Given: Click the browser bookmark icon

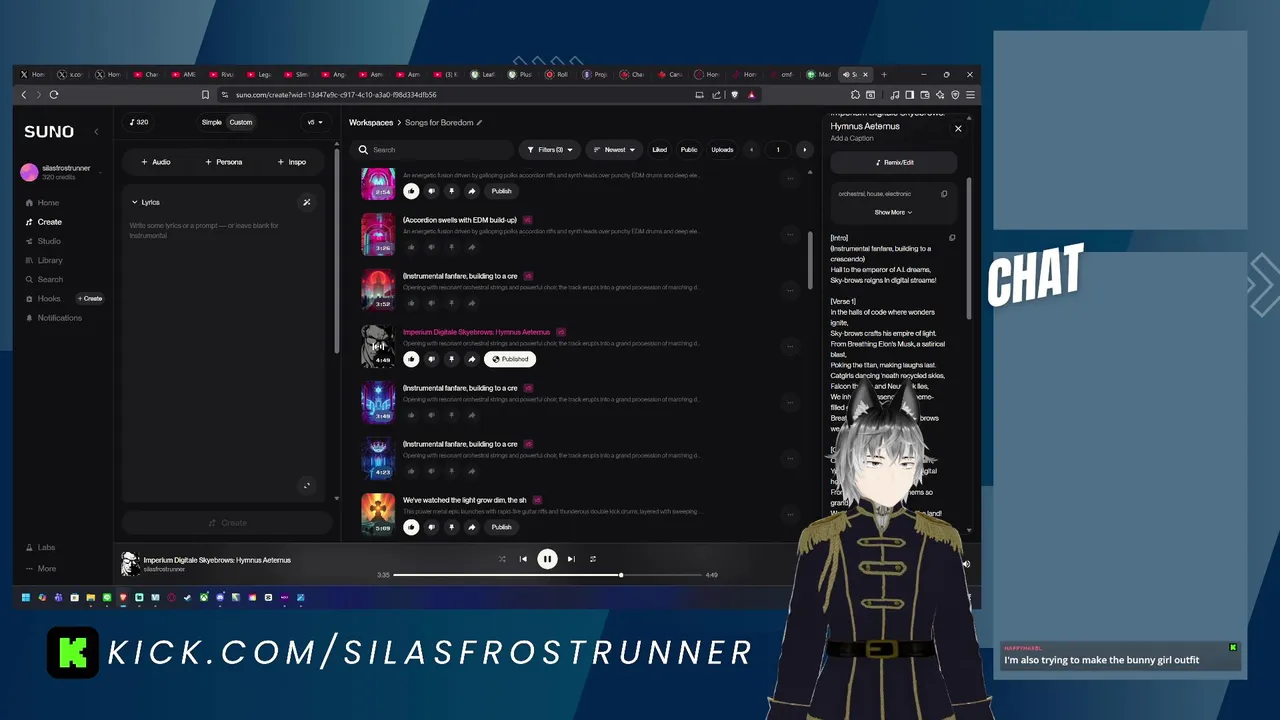Looking at the screenshot, I should coord(205,95).
